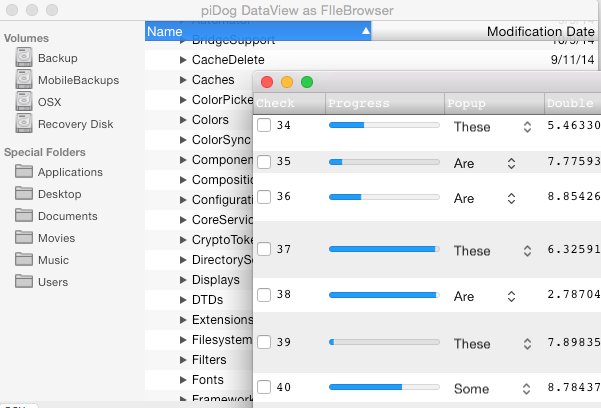The image size is (601, 408).
Task: Select the DirectoryServices folder row
Action: pos(199,260)
